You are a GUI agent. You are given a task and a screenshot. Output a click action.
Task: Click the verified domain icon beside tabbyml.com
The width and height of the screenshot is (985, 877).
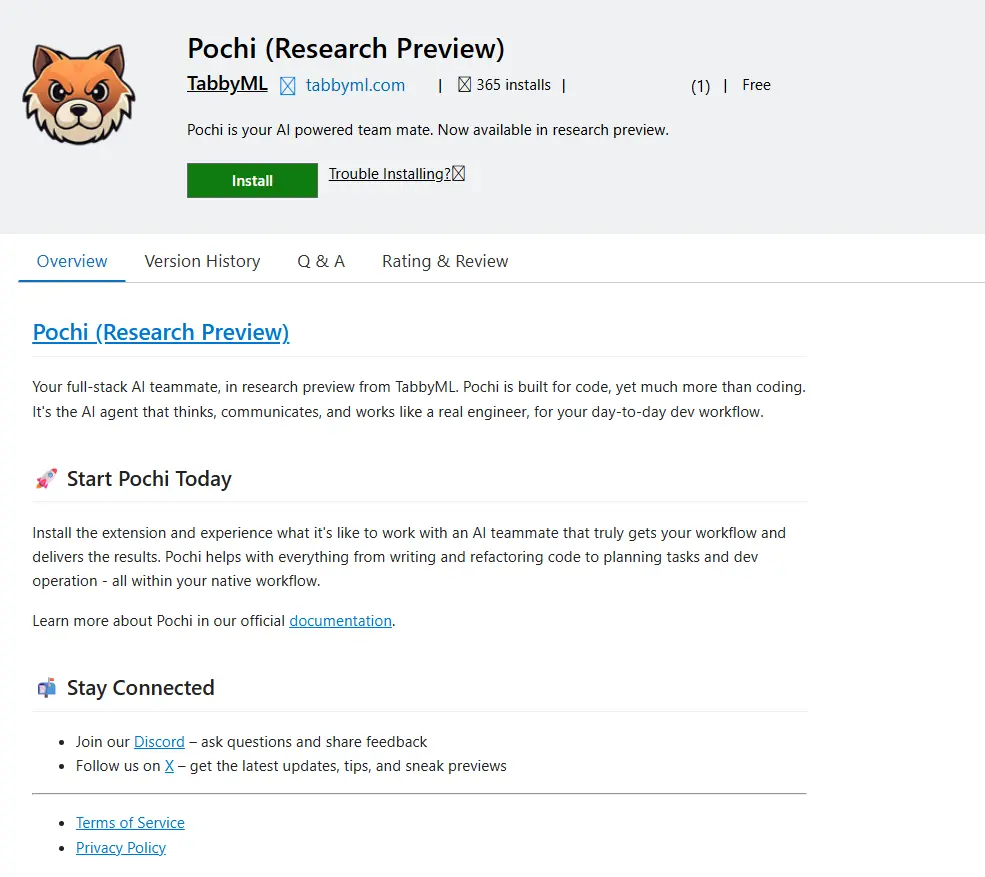(x=288, y=86)
